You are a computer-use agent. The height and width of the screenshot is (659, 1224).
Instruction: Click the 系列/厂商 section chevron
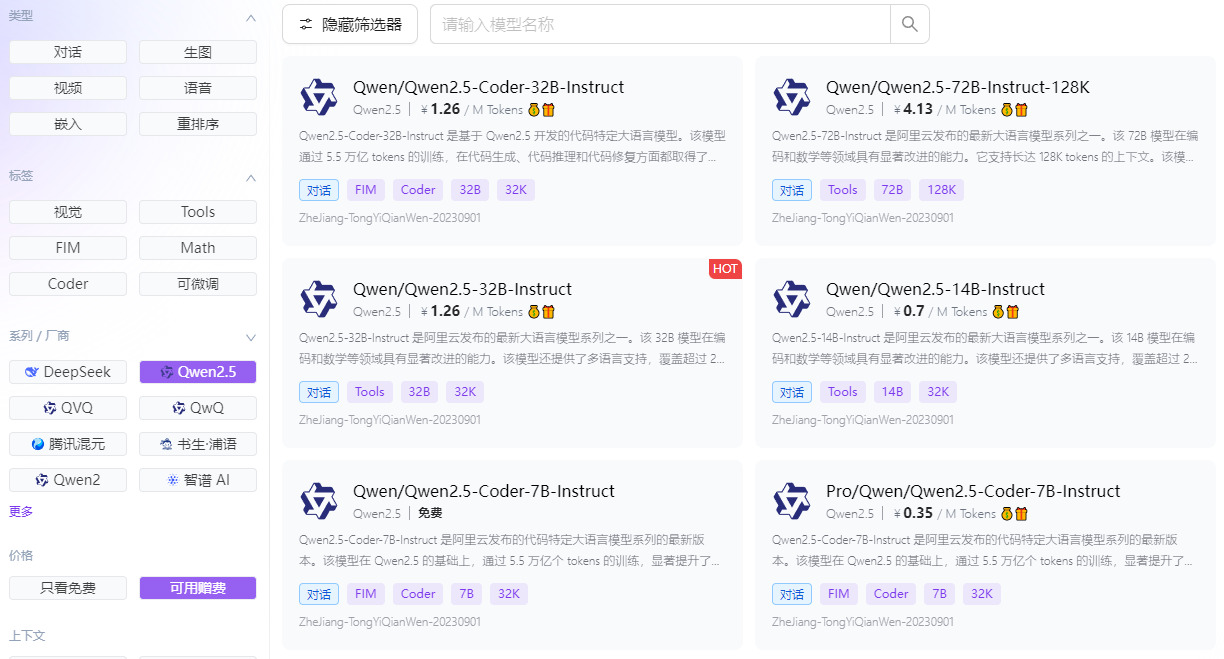click(x=251, y=337)
